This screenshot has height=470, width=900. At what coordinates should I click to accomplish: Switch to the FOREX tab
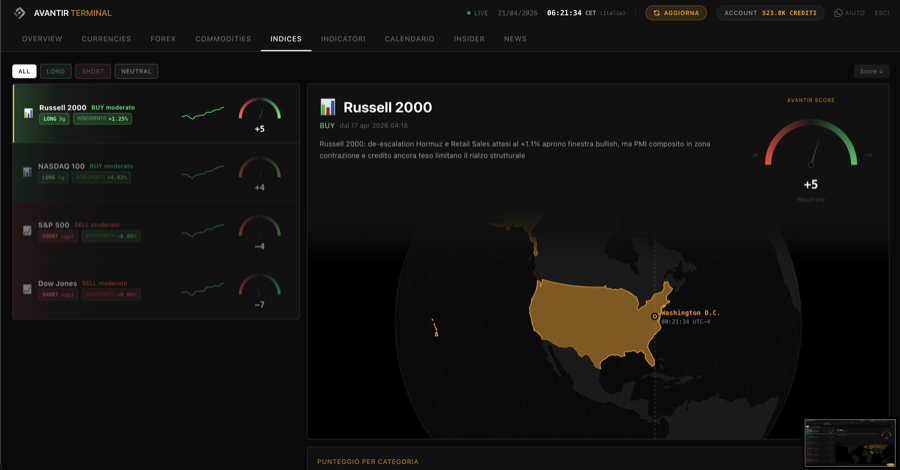(163, 38)
